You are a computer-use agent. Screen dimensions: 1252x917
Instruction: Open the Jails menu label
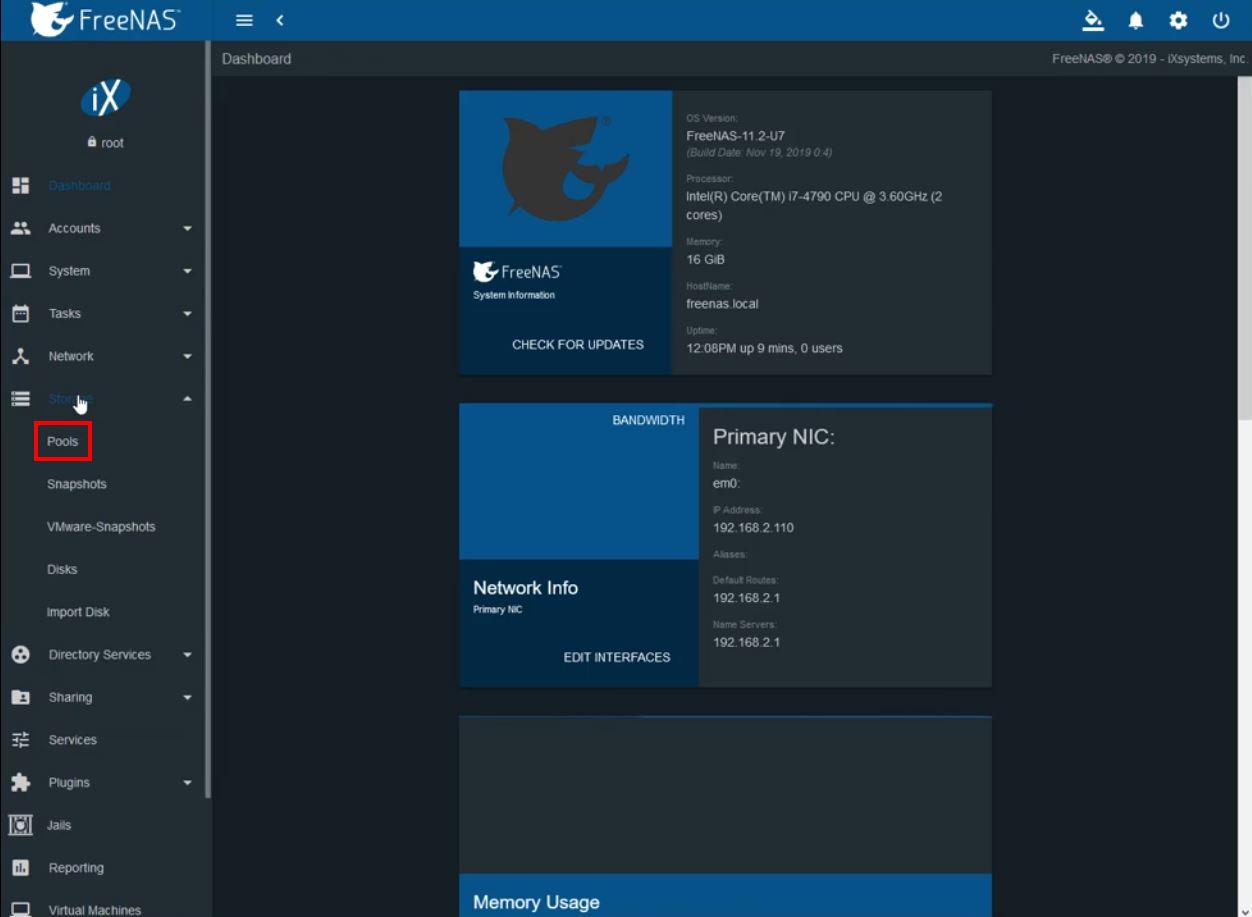click(59, 825)
